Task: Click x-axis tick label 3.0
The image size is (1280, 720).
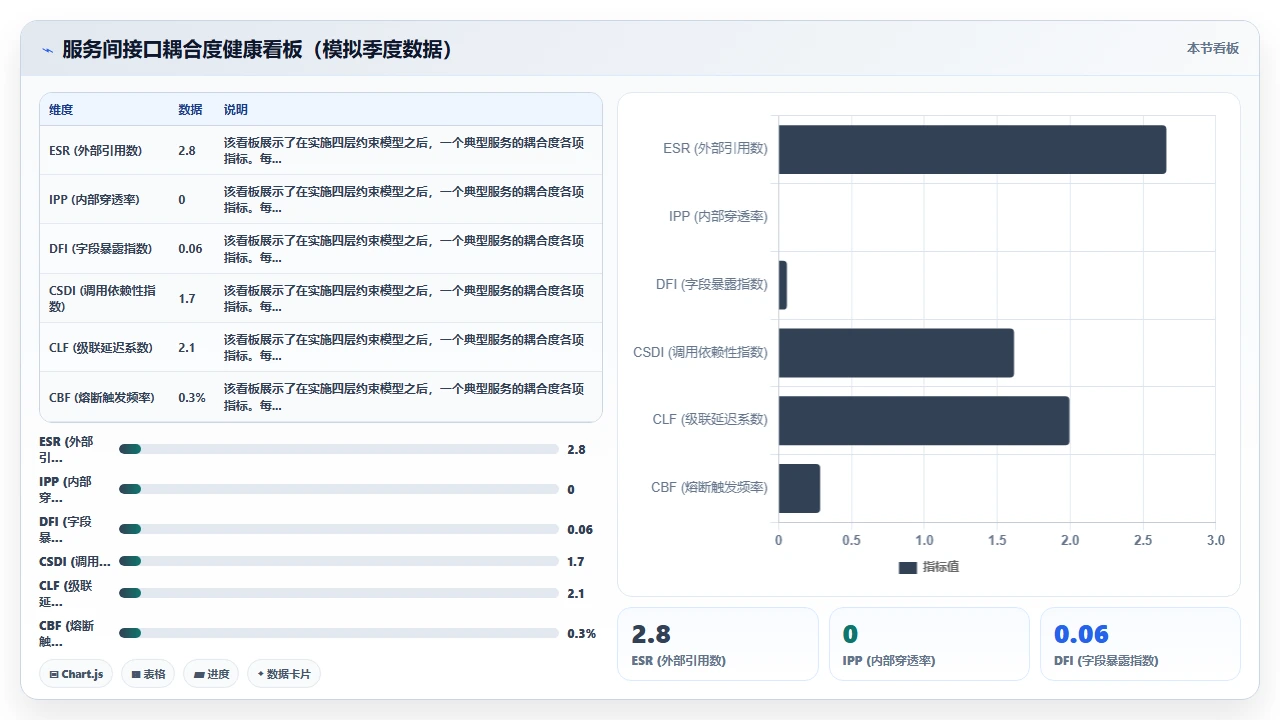Action: [x=1215, y=540]
